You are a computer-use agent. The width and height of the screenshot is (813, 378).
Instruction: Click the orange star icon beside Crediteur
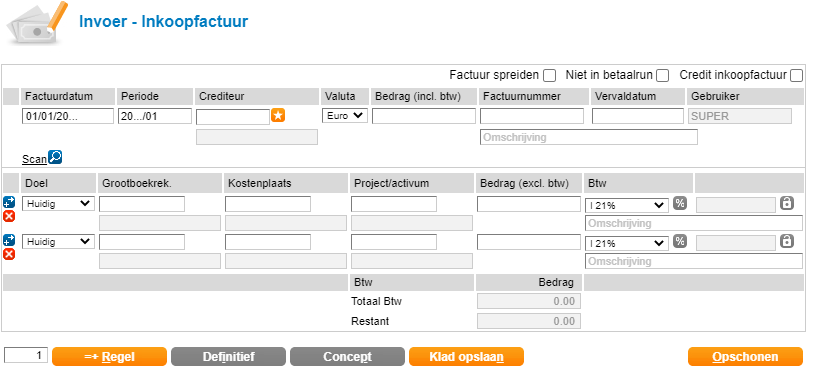pyautogui.click(x=278, y=116)
